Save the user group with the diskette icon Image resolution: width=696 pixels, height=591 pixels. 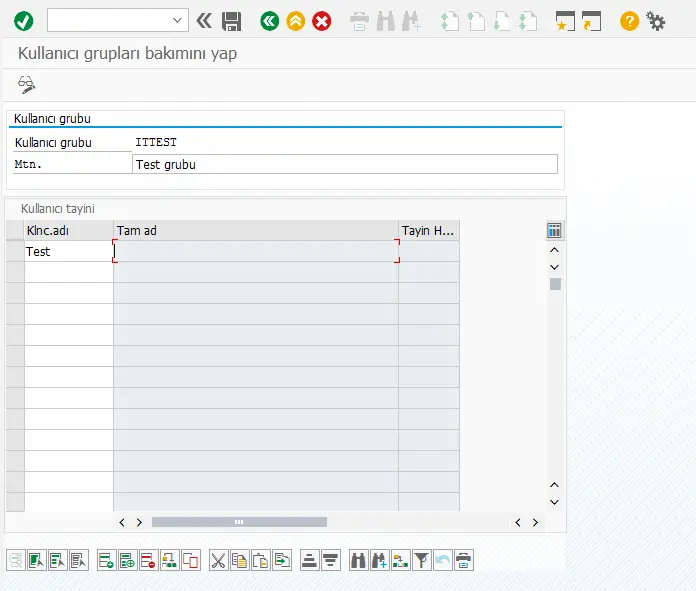coord(232,21)
